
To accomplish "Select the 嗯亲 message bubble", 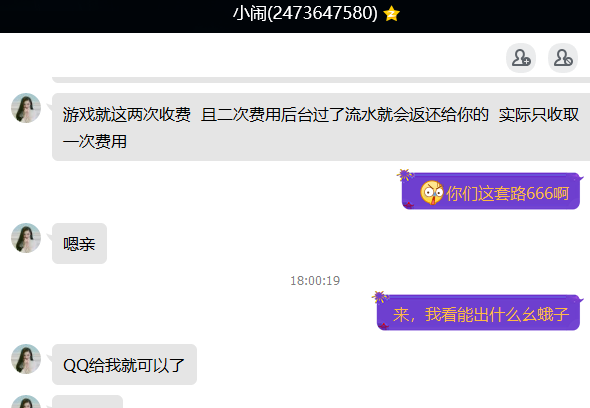I will point(79,244).
